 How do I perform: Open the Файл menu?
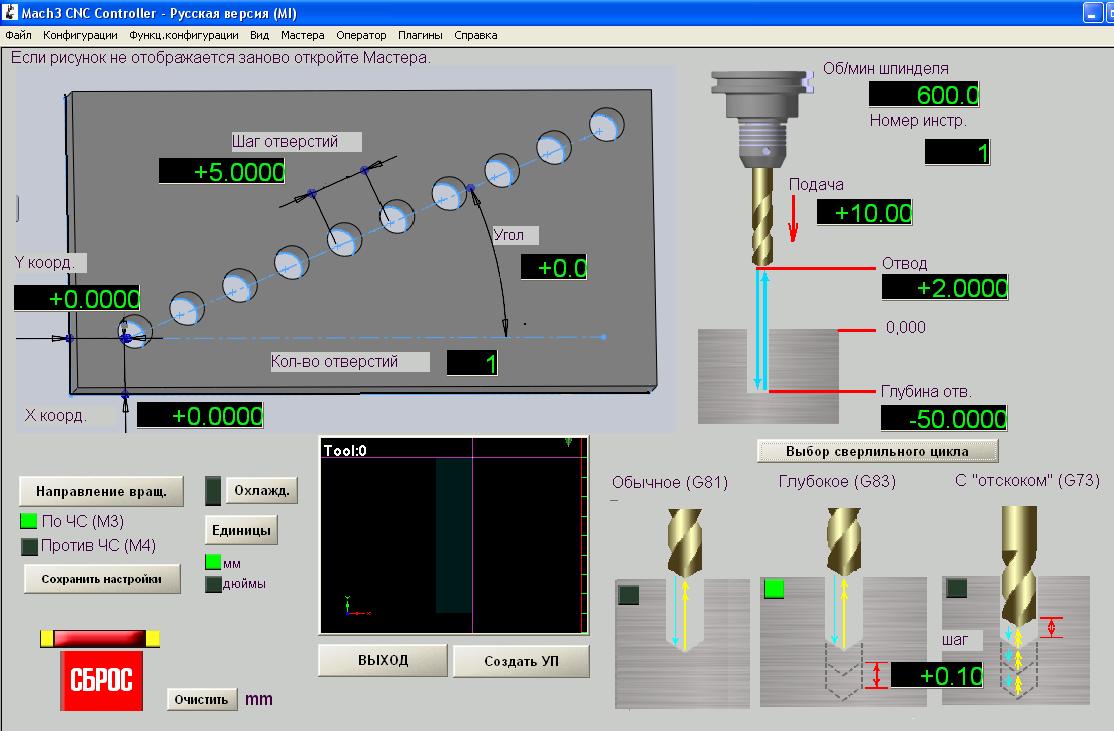(18, 35)
